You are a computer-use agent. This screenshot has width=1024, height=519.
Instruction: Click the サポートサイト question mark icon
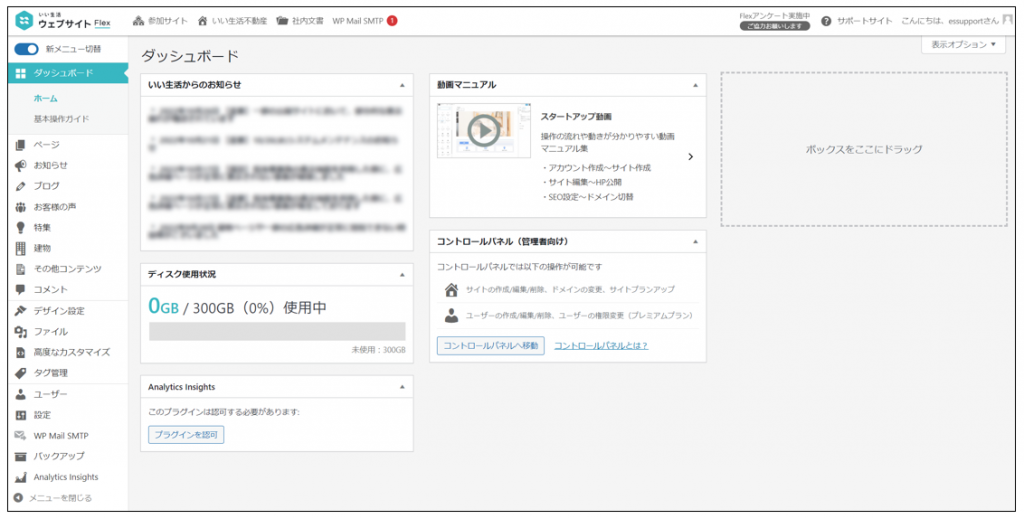pyautogui.click(x=826, y=20)
